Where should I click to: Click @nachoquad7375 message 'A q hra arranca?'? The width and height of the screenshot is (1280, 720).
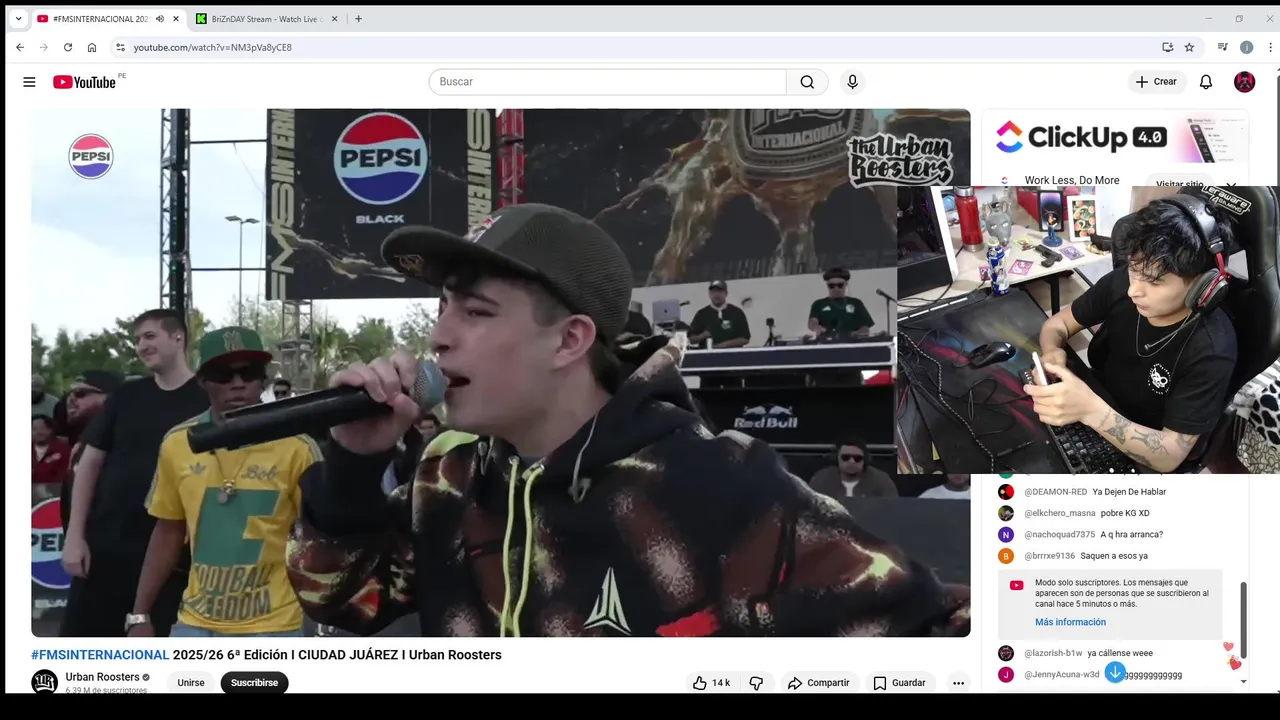click(x=1131, y=535)
